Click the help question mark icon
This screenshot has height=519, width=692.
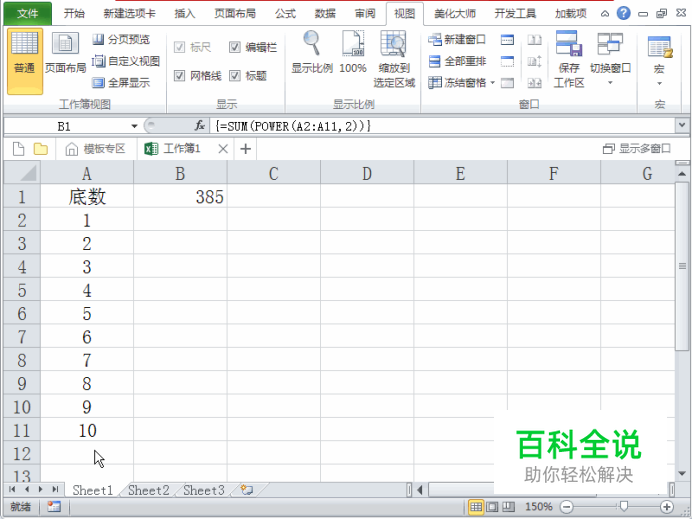[623, 13]
